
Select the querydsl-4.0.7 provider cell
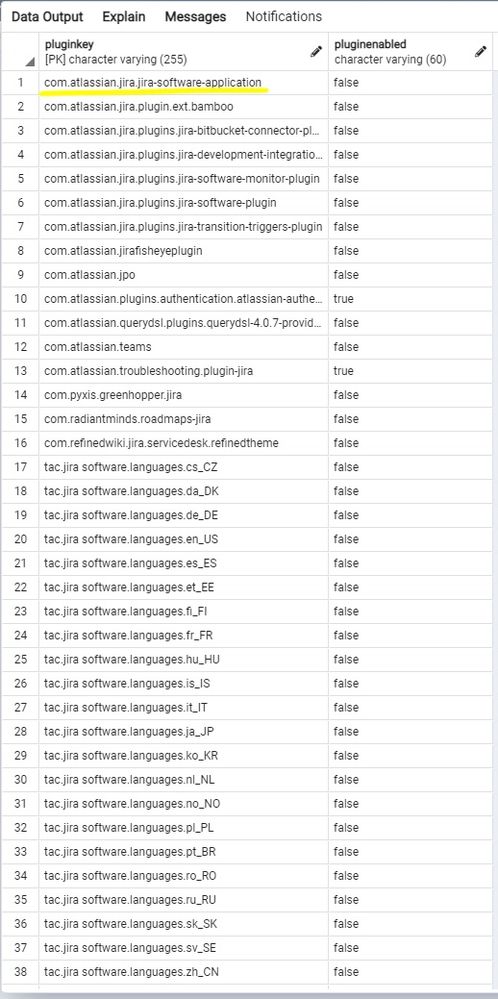tap(183, 323)
